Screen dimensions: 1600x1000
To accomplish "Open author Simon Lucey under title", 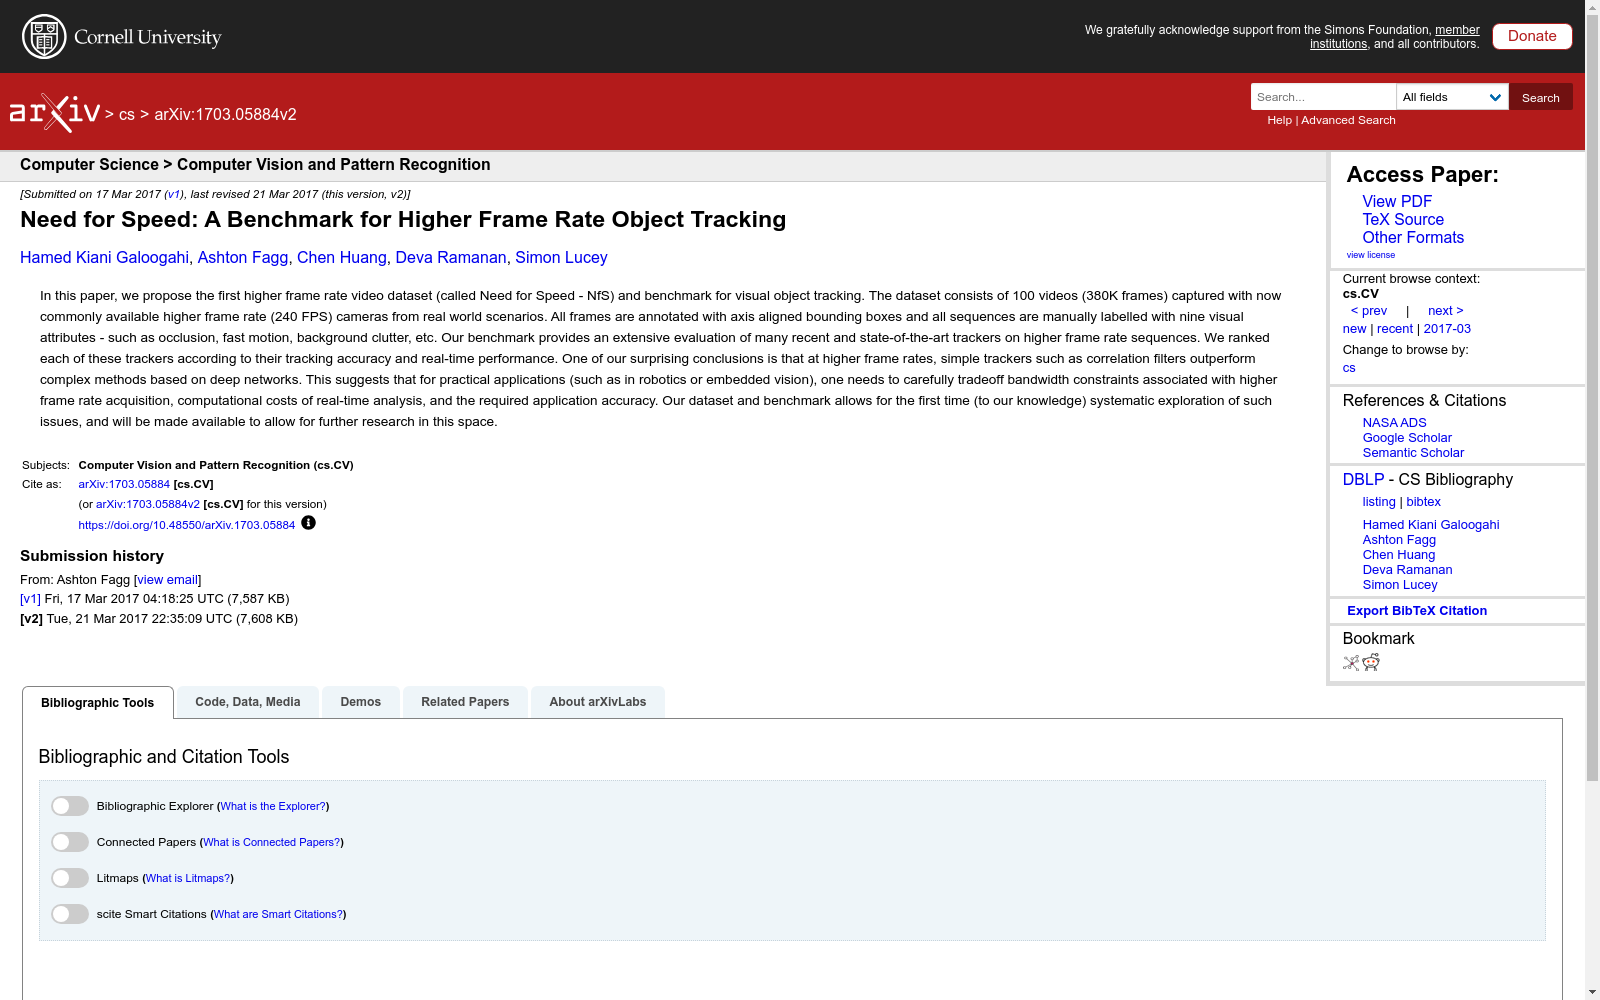I will [561, 258].
